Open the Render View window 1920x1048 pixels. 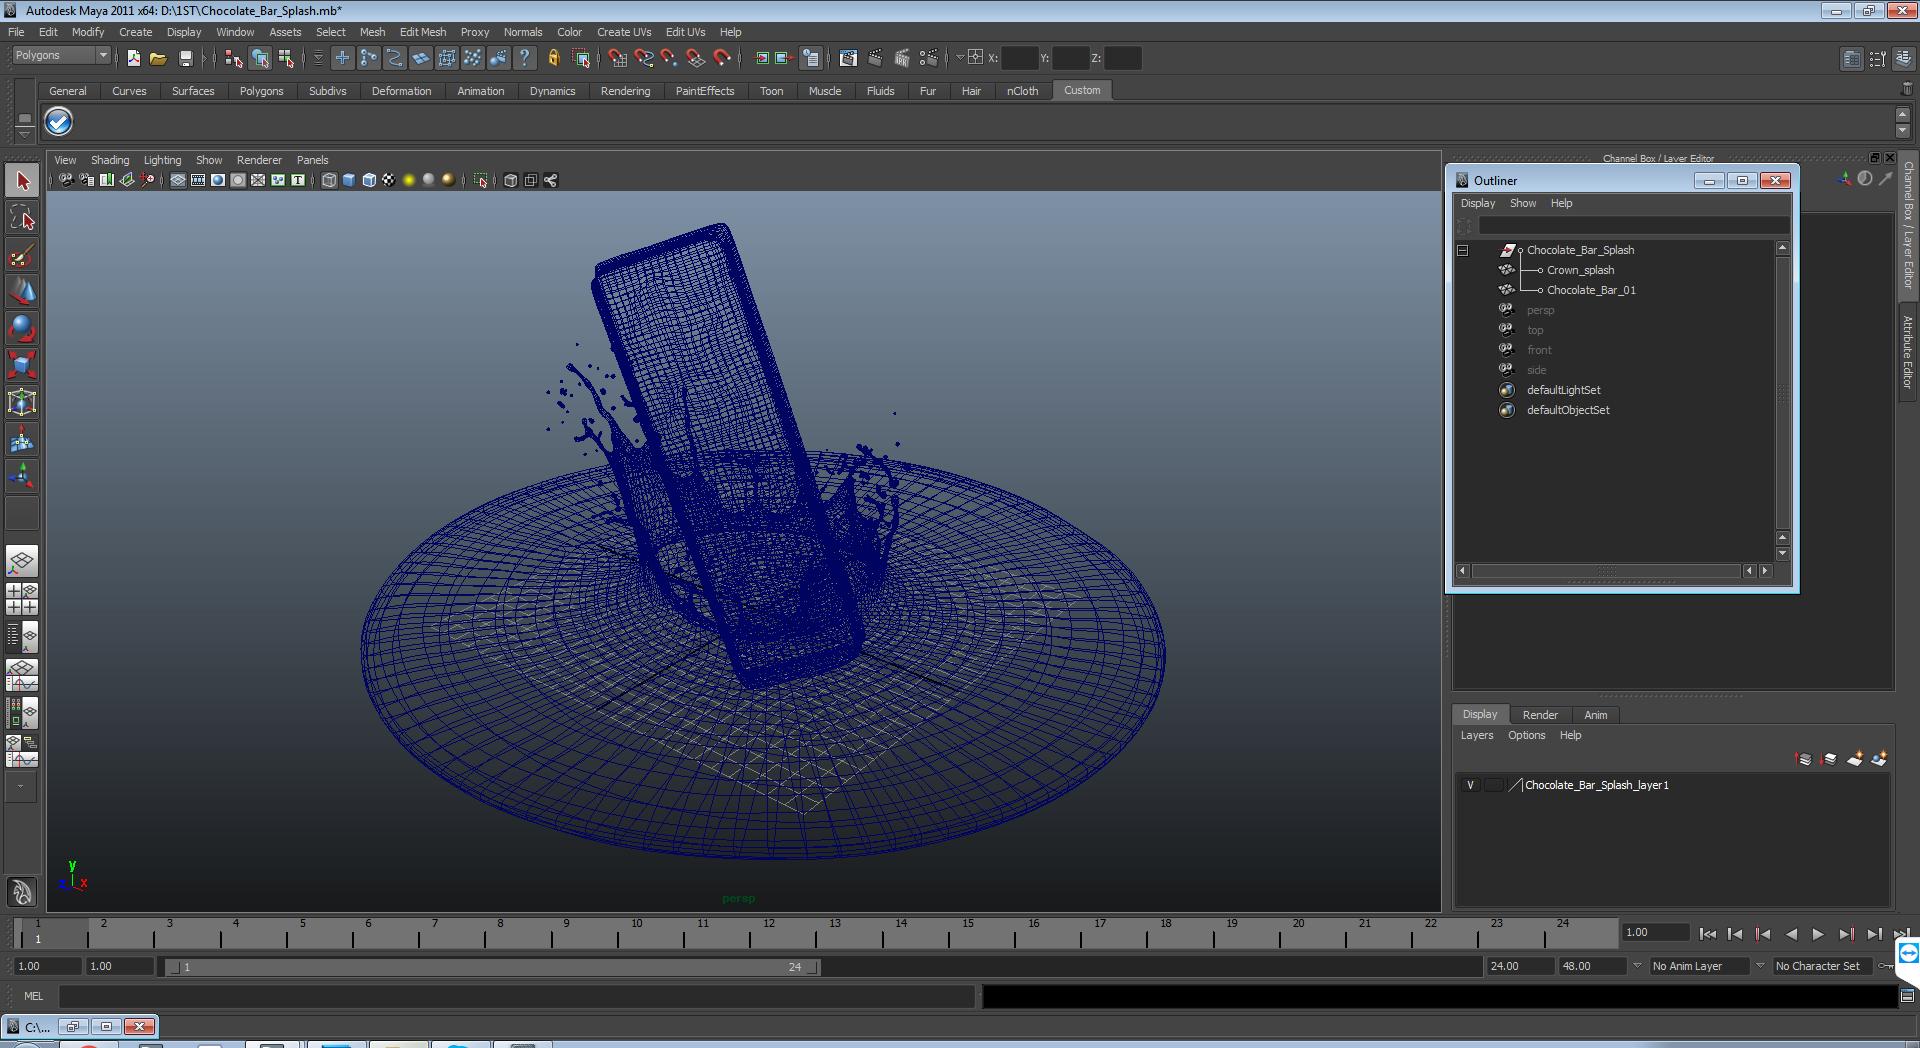pos(848,58)
